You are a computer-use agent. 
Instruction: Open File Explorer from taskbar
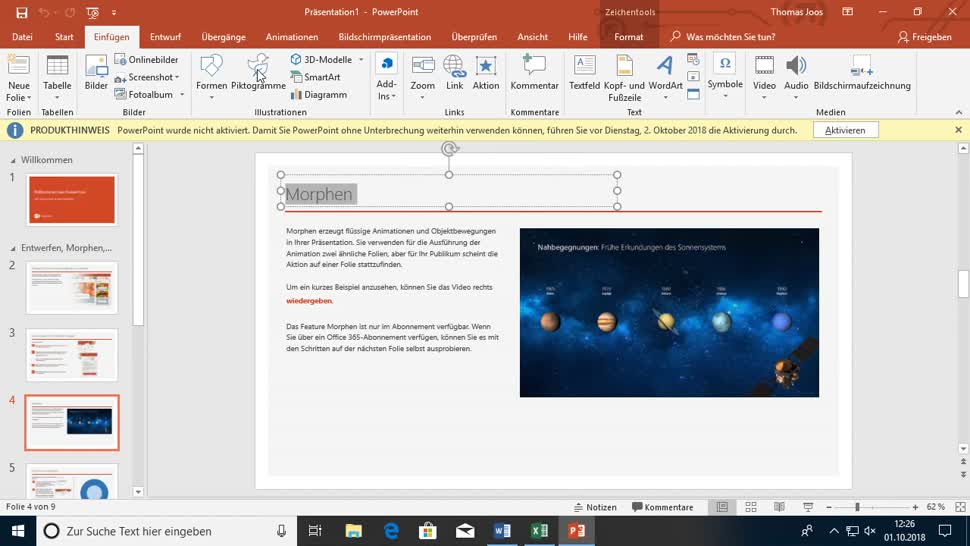(353, 531)
